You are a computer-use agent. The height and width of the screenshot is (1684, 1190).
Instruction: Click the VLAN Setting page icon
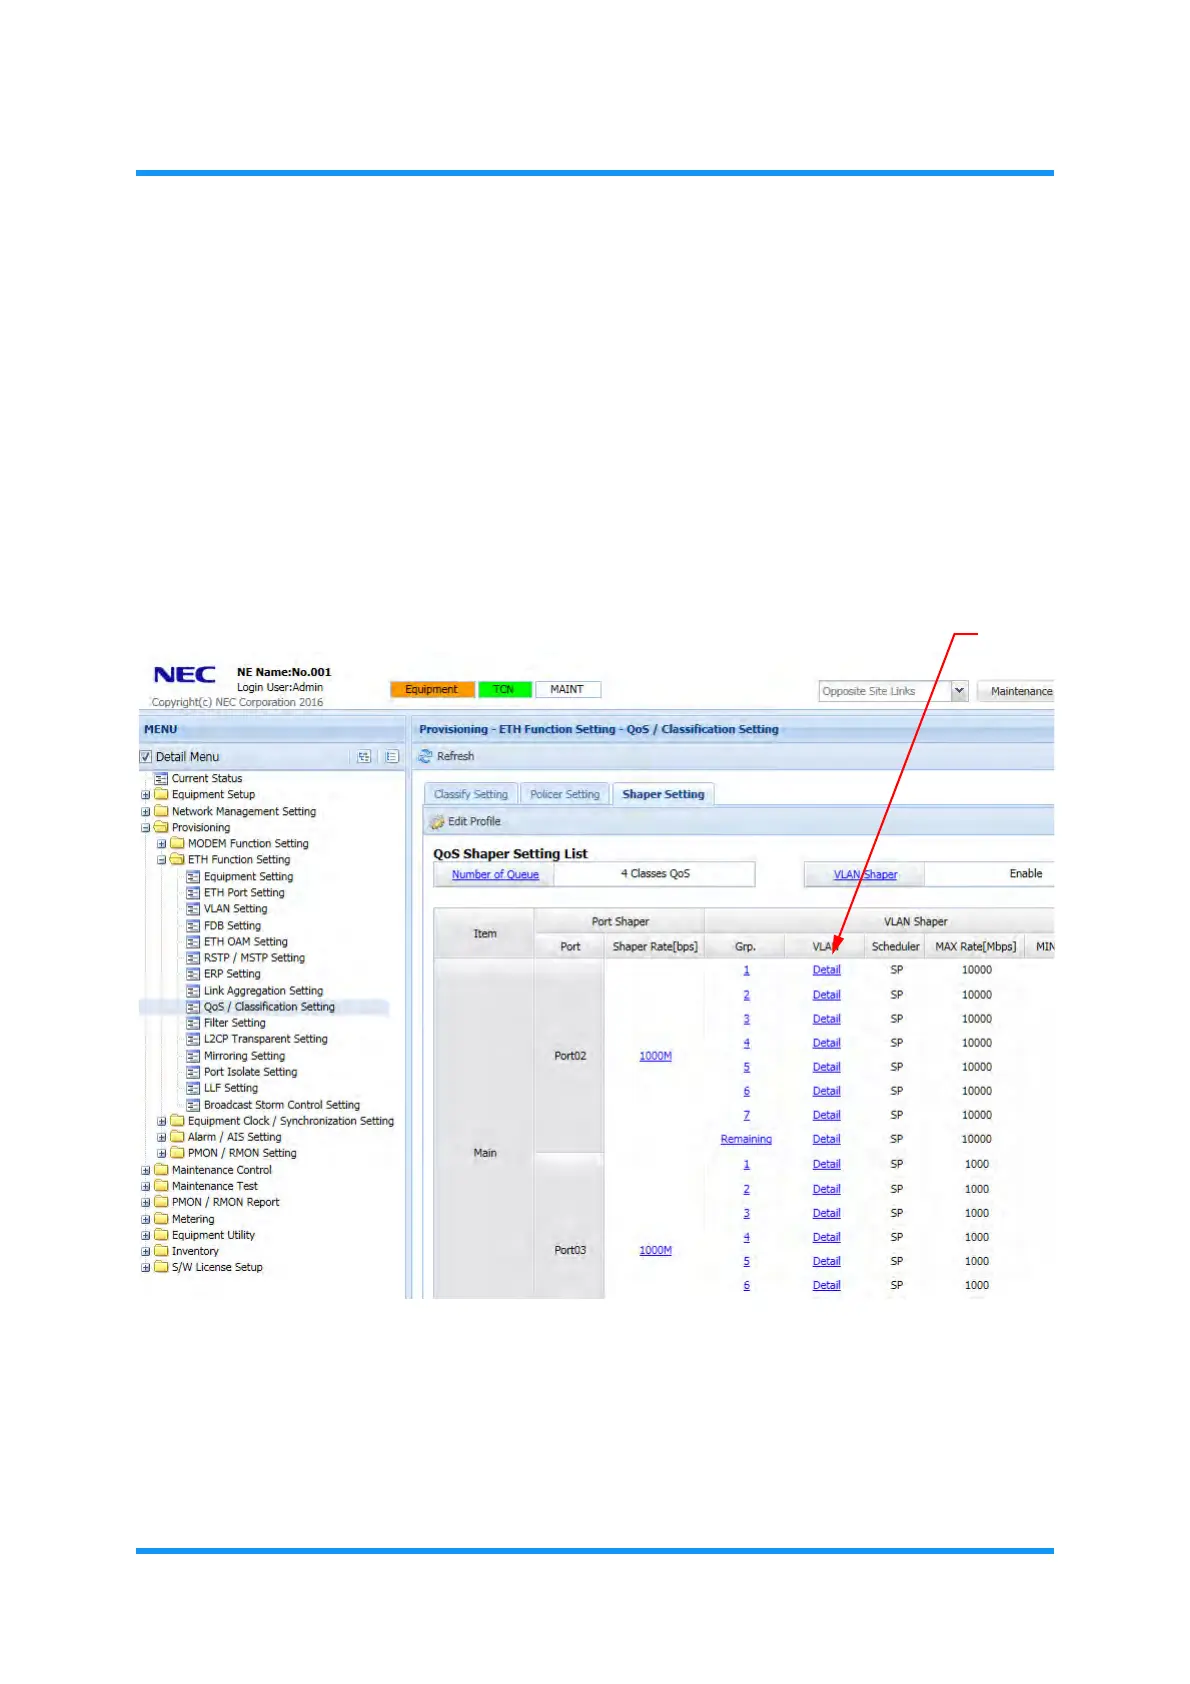[x=193, y=909]
